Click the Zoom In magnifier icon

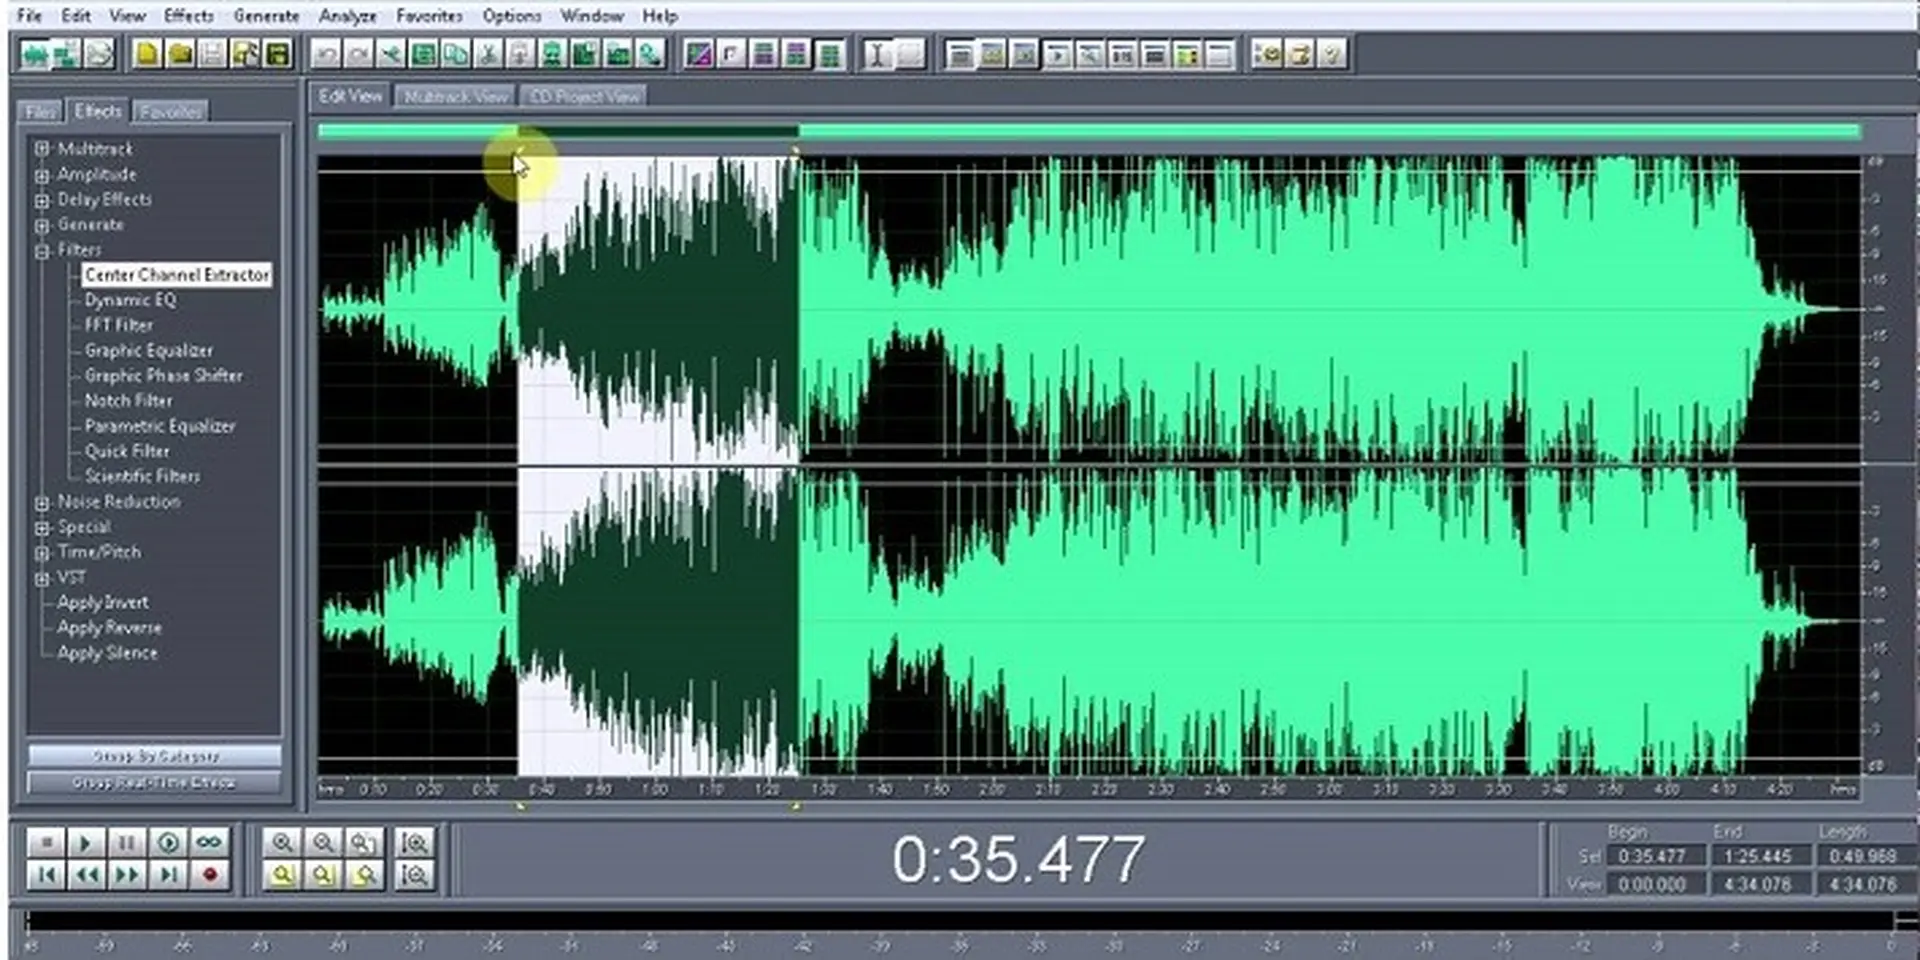point(284,843)
